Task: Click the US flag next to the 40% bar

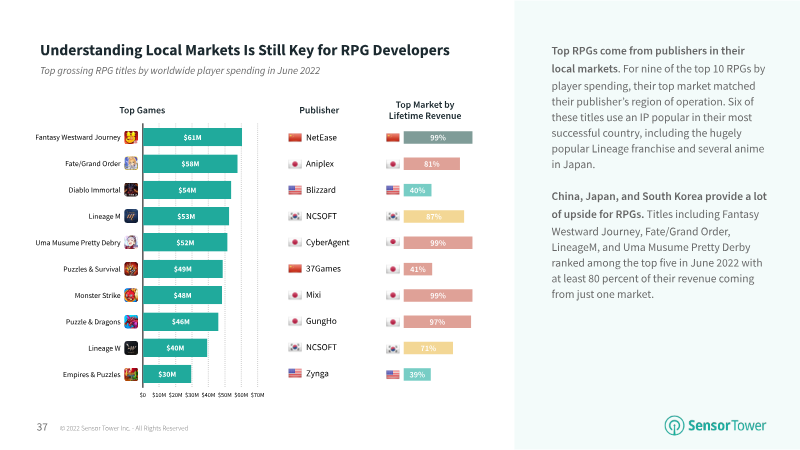Action: (x=393, y=190)
